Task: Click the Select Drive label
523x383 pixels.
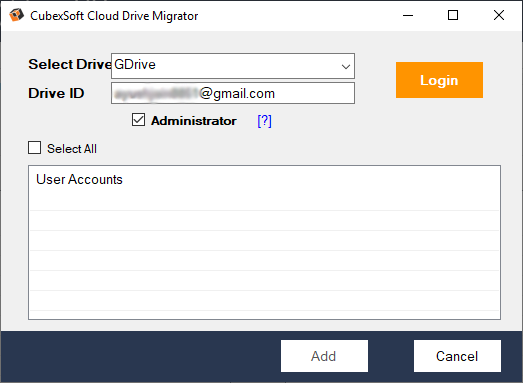Action: coord(70,64)
